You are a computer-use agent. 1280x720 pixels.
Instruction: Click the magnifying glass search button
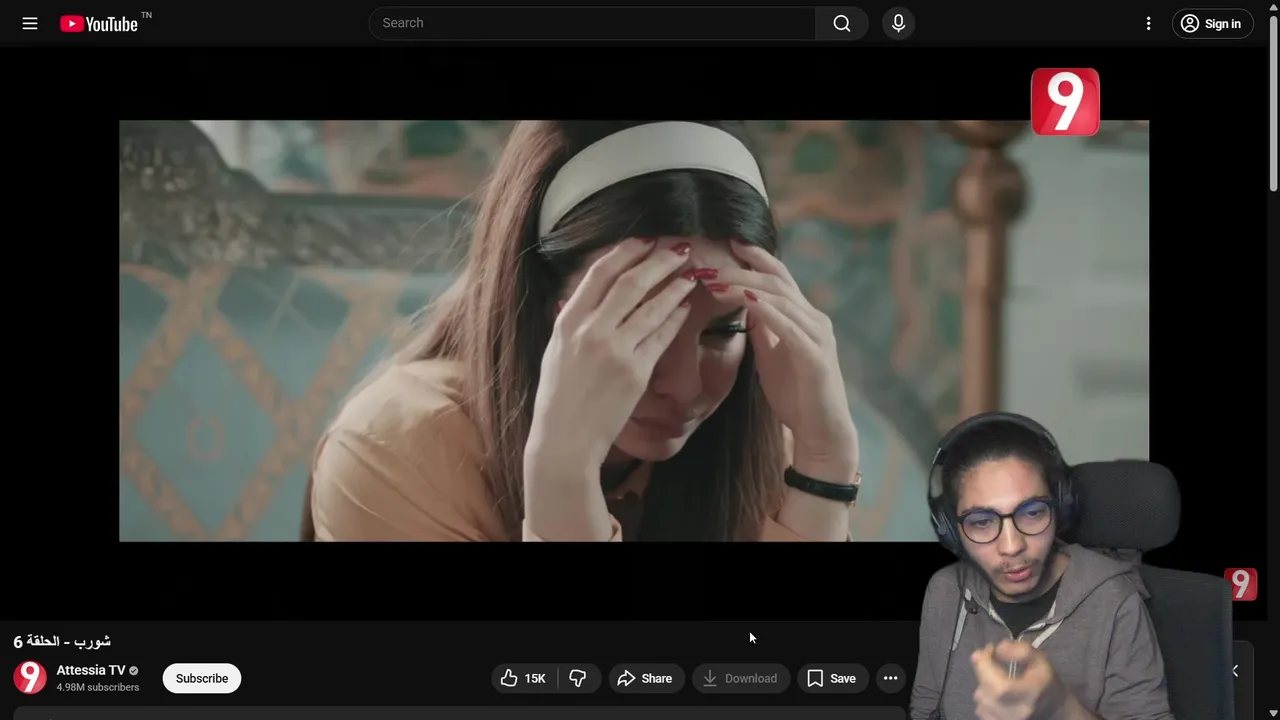click(x=842, y=23)
